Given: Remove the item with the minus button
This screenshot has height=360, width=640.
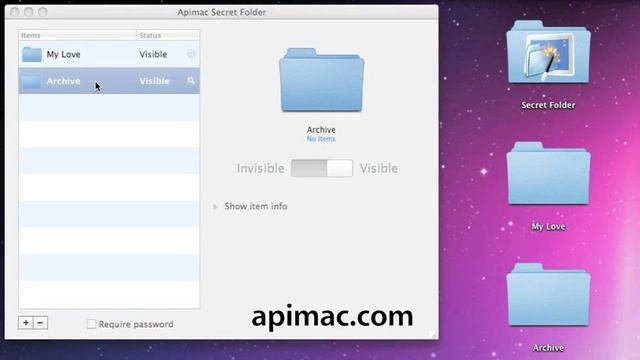Looking at the screenshot, I should tap(40, 323).
